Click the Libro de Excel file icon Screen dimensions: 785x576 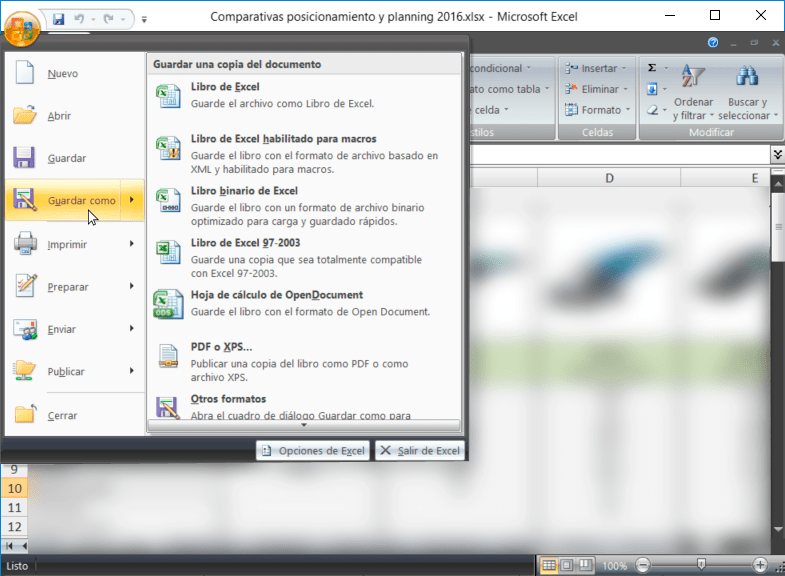[168, 96]
